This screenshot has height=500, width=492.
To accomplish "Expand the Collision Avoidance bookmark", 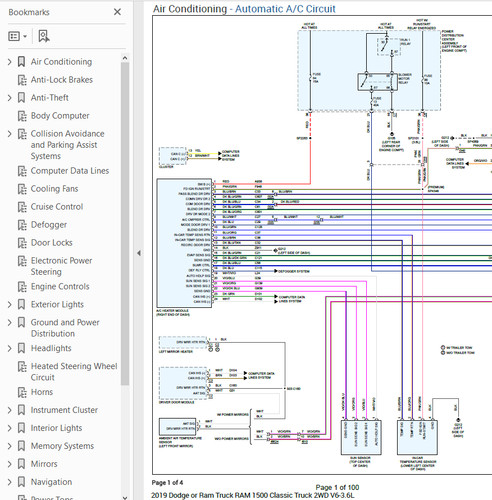I will pos(9,134).
